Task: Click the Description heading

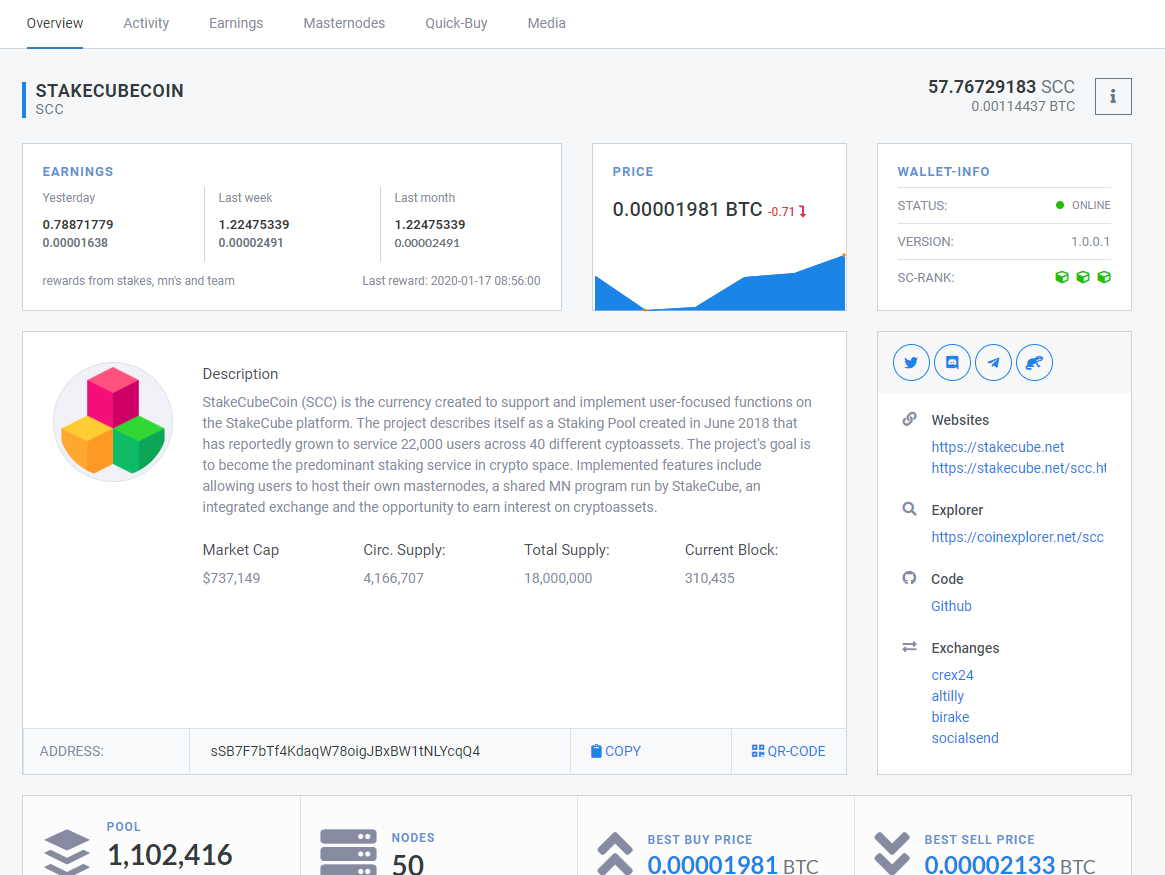Action: coord(241,374)
